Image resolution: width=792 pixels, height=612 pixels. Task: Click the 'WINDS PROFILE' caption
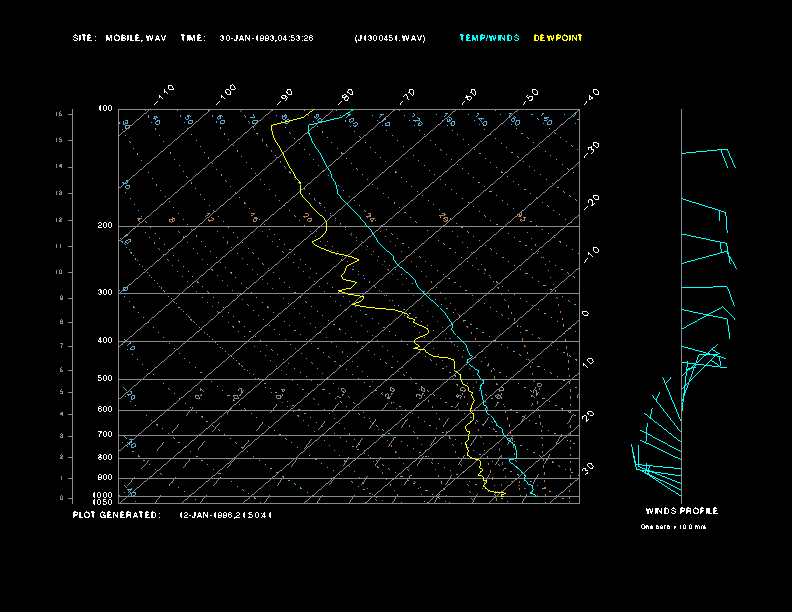(681, 511)
